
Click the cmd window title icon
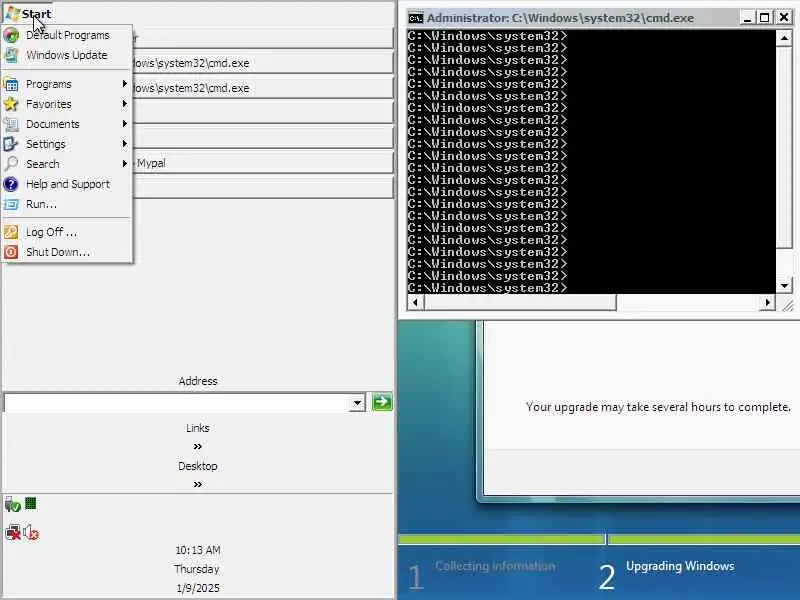416,18
